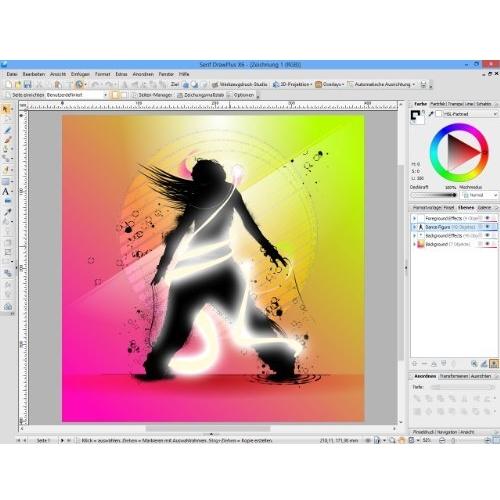Switch to the Ausrichten tab

[x=481, y=376]
